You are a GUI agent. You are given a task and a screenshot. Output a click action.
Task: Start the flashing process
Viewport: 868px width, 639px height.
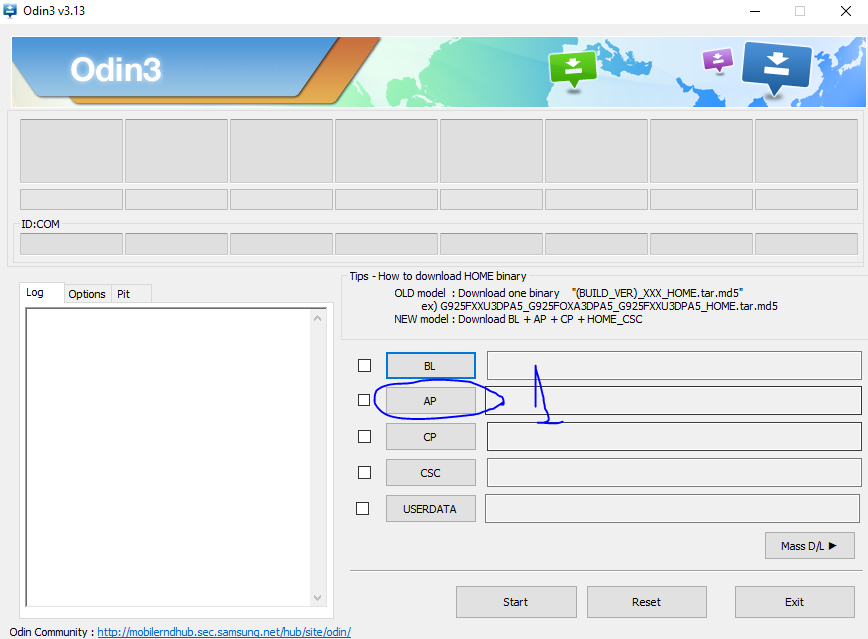coord(516,602)
